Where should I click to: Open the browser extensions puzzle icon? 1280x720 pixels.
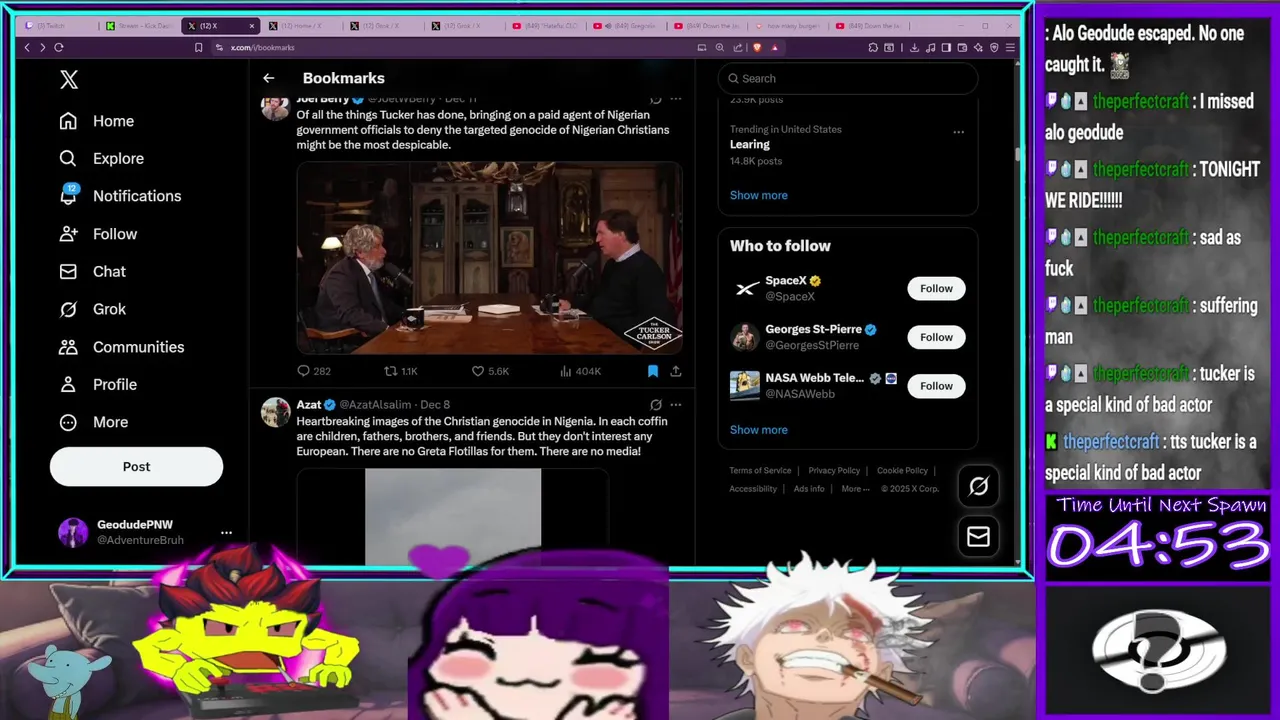873,47
